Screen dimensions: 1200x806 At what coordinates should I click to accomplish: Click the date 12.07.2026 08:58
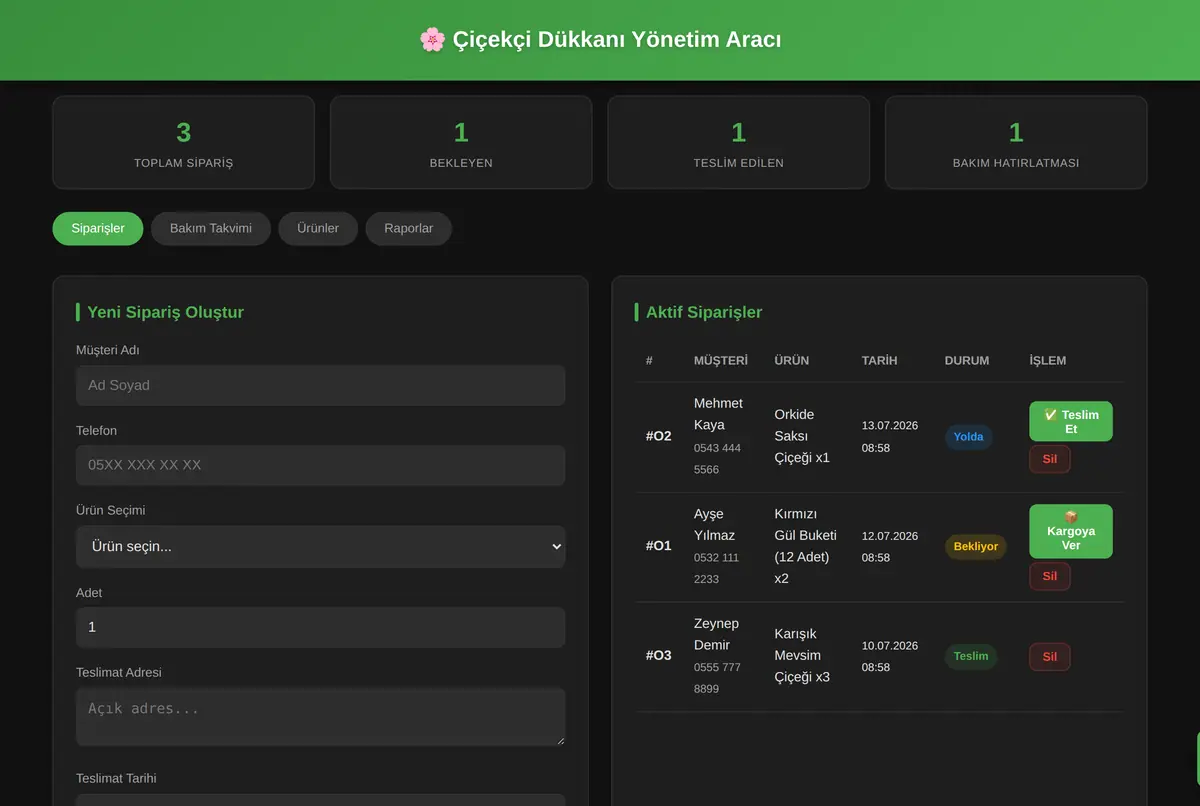click(890, 546)
